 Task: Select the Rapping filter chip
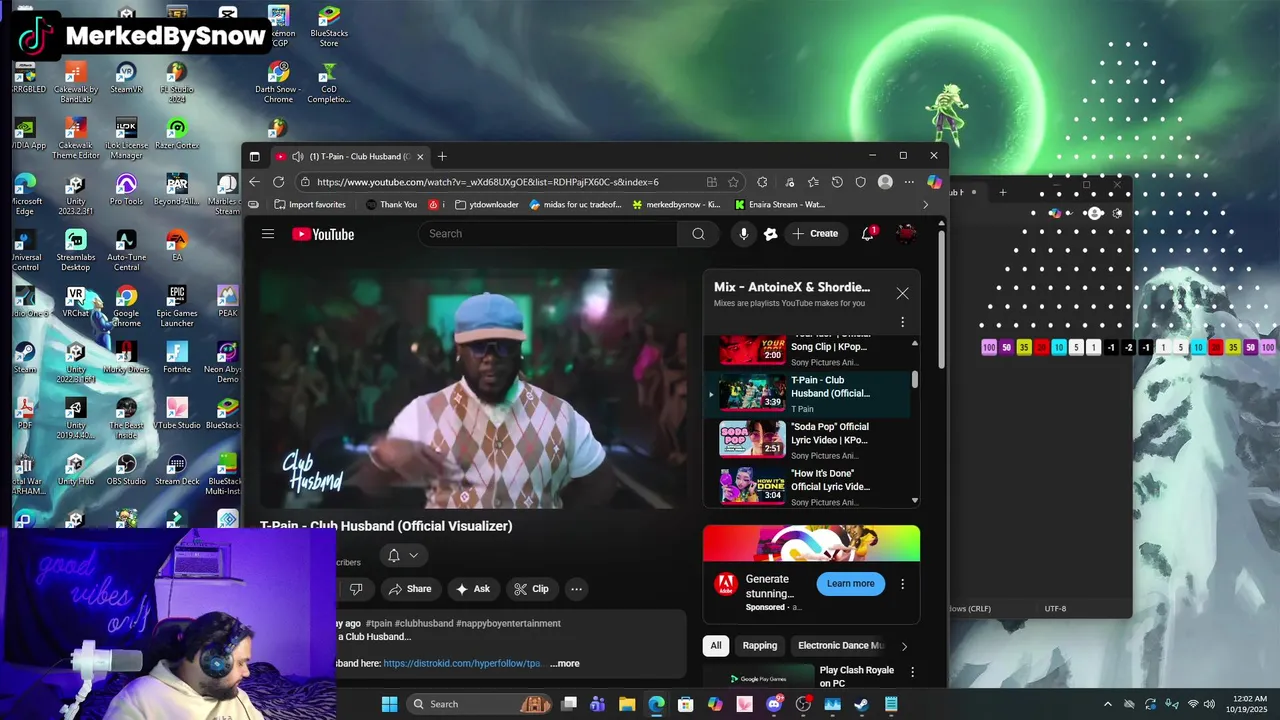pyautogui.click(x=760, y=646)
